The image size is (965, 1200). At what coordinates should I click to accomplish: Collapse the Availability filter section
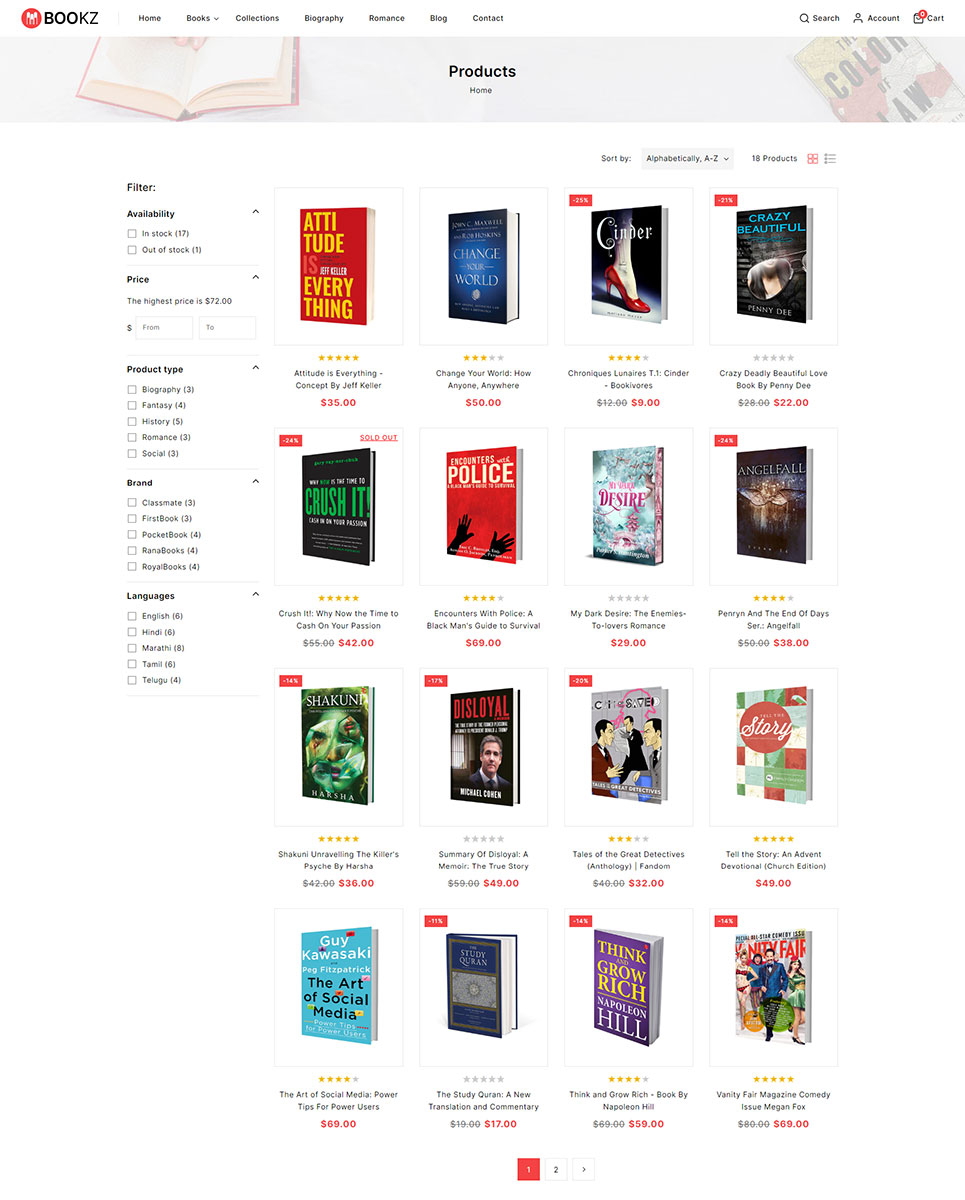coord(255,212)
